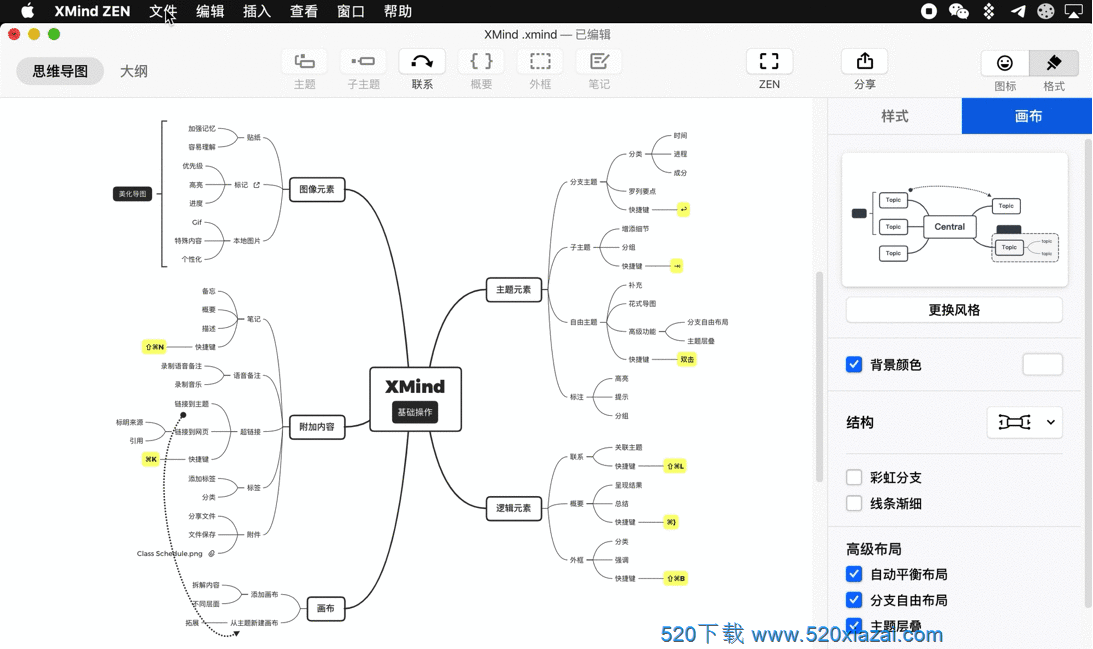Switch to 思维导图 view
The width and height of the screenshot is (1093, 649).
tap(60, 71)
